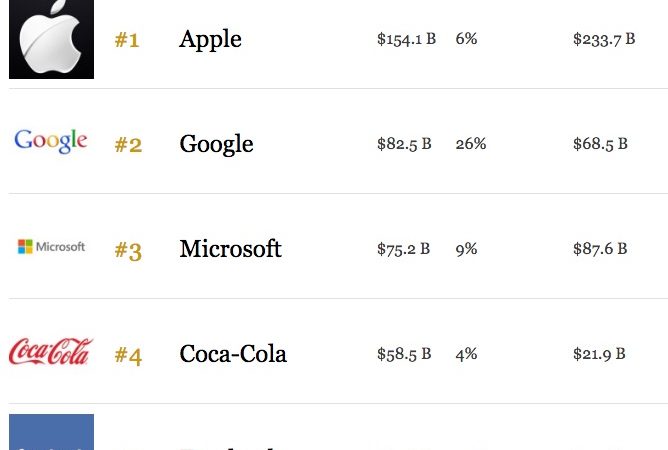Viewport: 668px width, 450px height.
Task: Click Google's 26% change value
Action: click(470, 144)
